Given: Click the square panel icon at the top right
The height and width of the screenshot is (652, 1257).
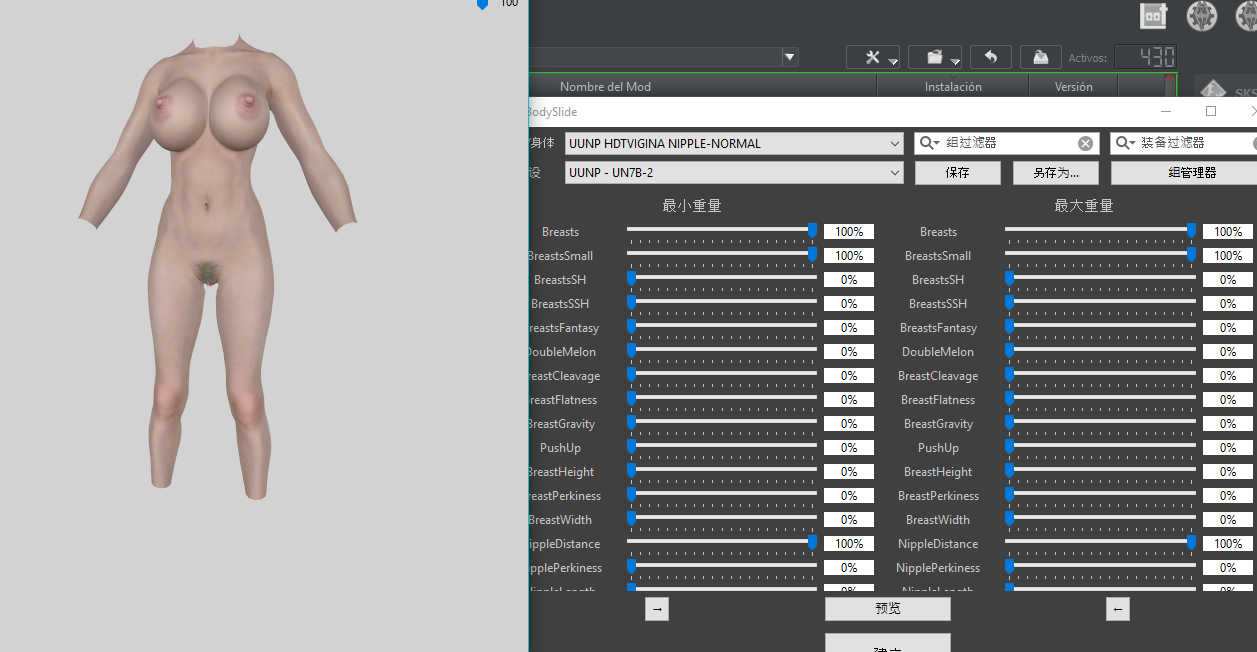Looking at the screenshot, I should [1155, 16].
